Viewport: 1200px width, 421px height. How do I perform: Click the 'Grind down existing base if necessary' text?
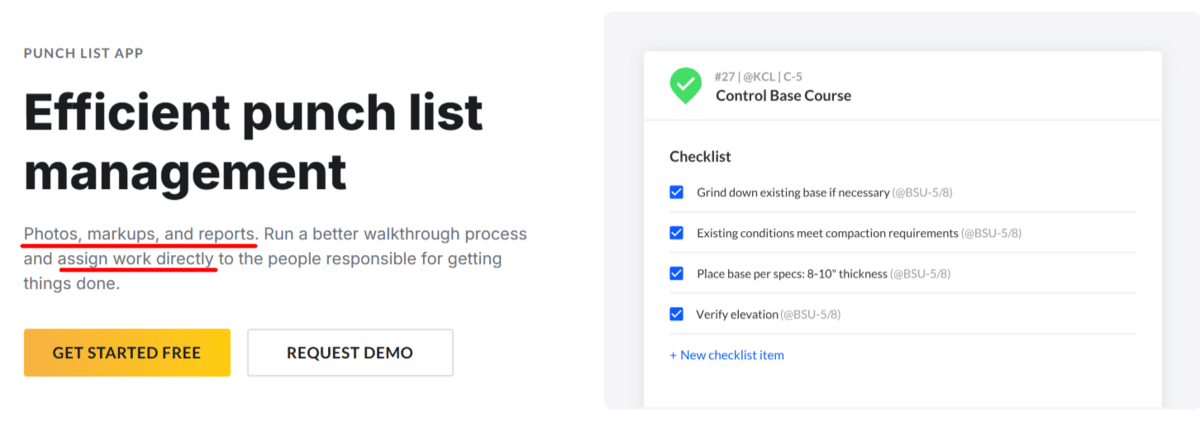tap(793, 193)
